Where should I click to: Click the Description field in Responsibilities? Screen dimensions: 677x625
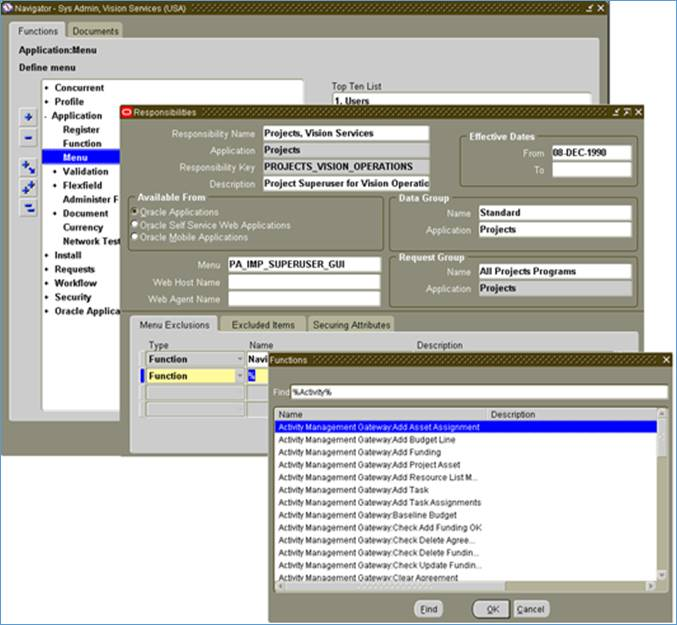pos(346,183)
